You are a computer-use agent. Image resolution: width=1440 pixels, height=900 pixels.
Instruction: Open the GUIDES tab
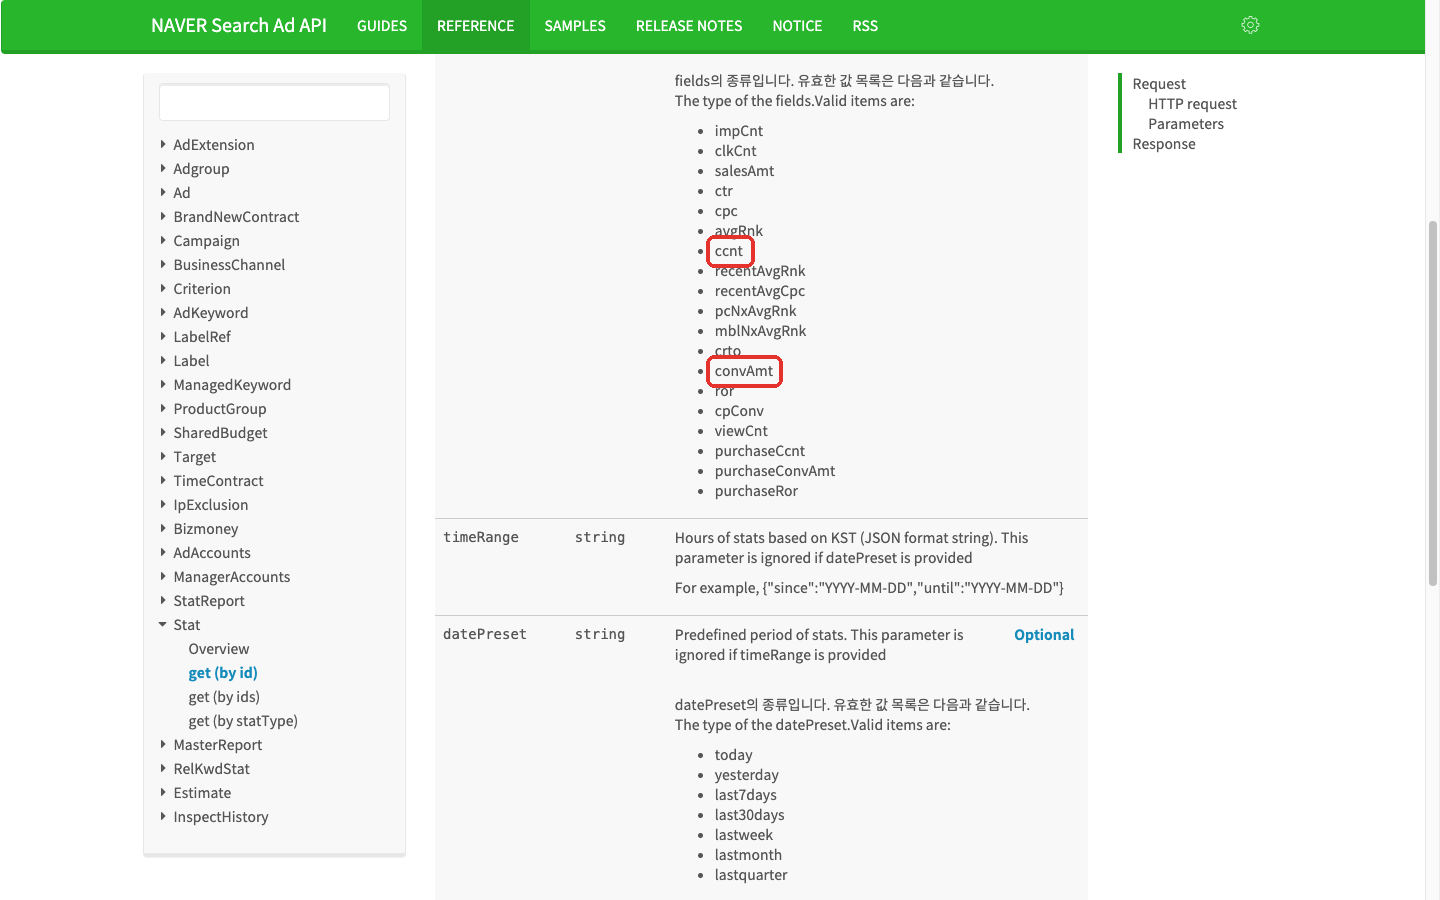coord(382,26)
